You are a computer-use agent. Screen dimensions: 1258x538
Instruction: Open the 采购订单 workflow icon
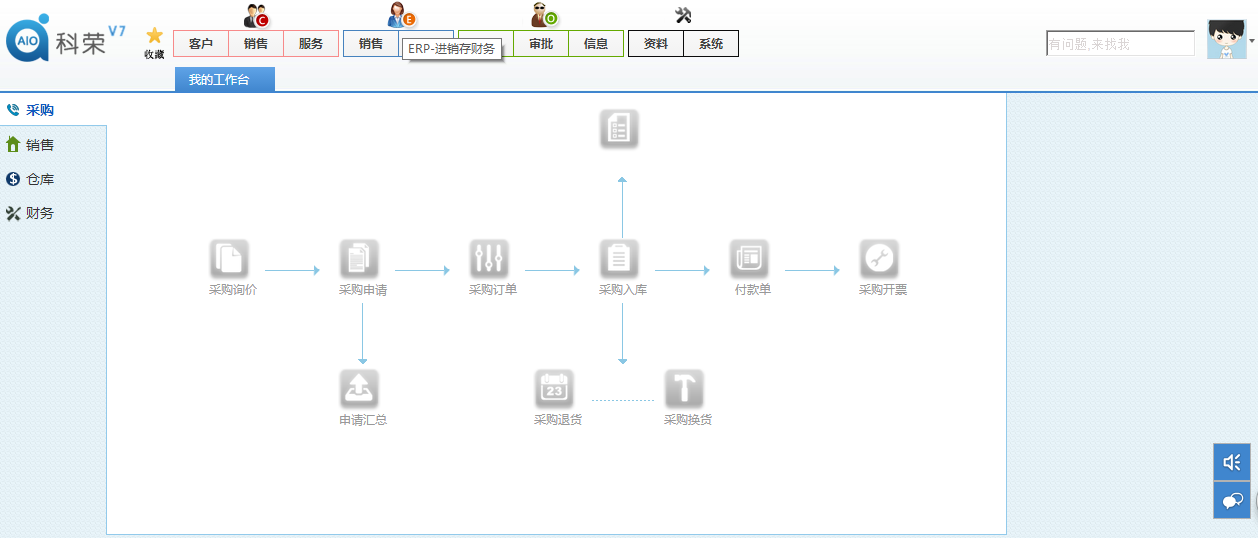tap(489, 259)
